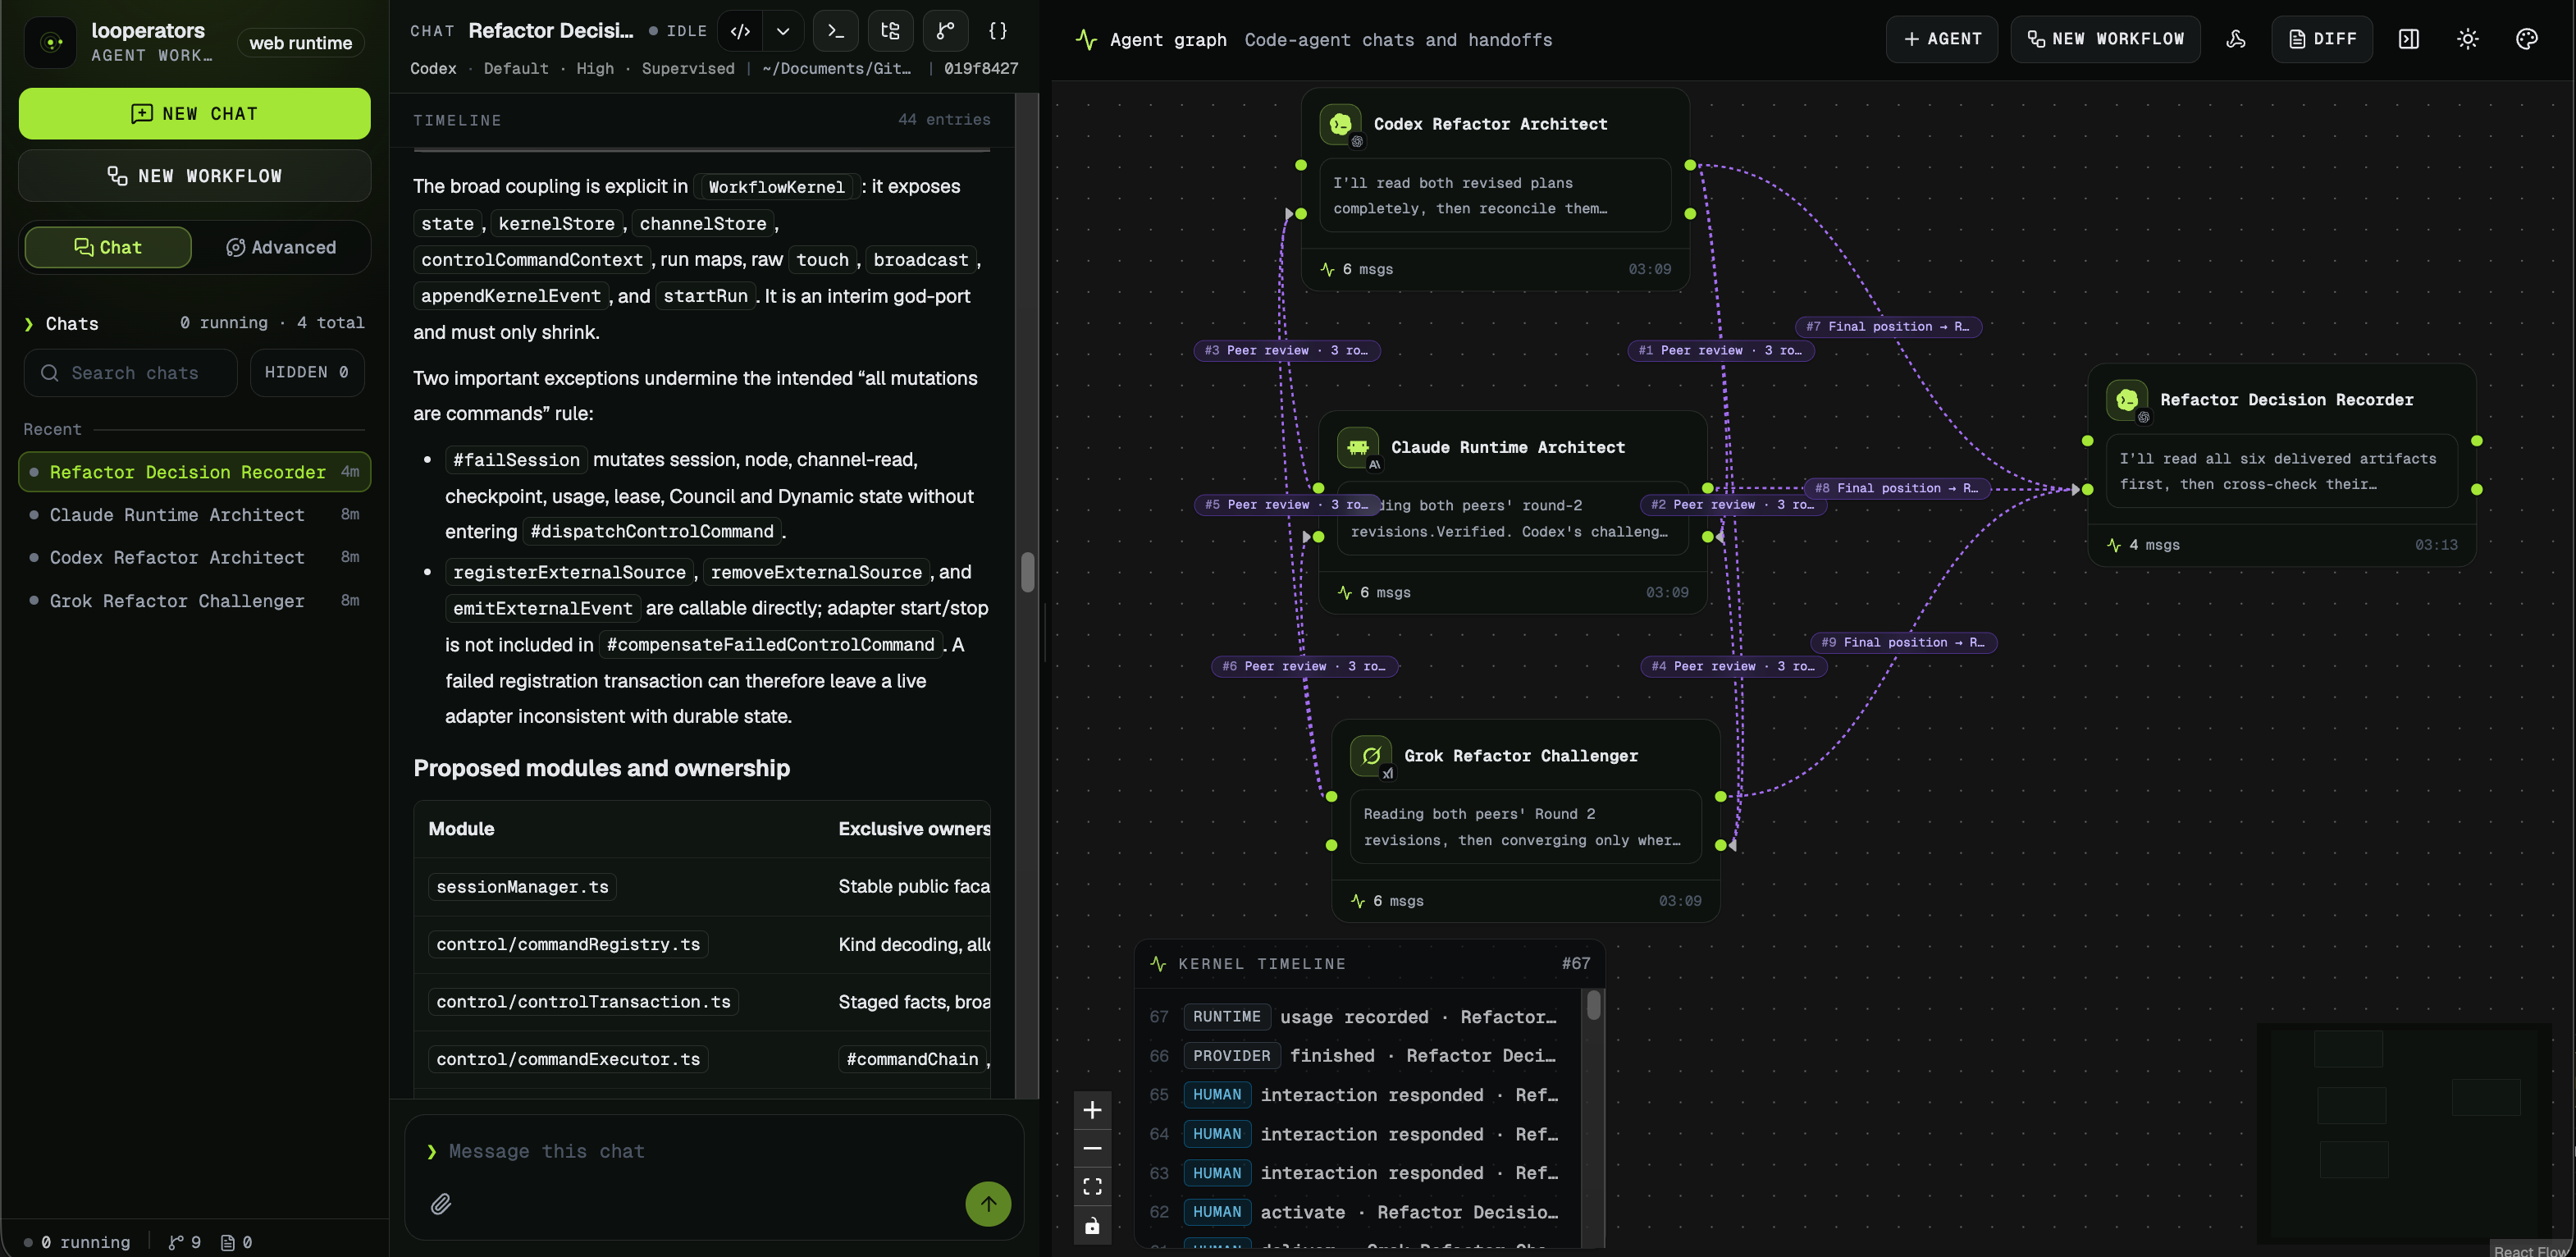Click control/commandRegistry.ts table cell

[568, 944]
